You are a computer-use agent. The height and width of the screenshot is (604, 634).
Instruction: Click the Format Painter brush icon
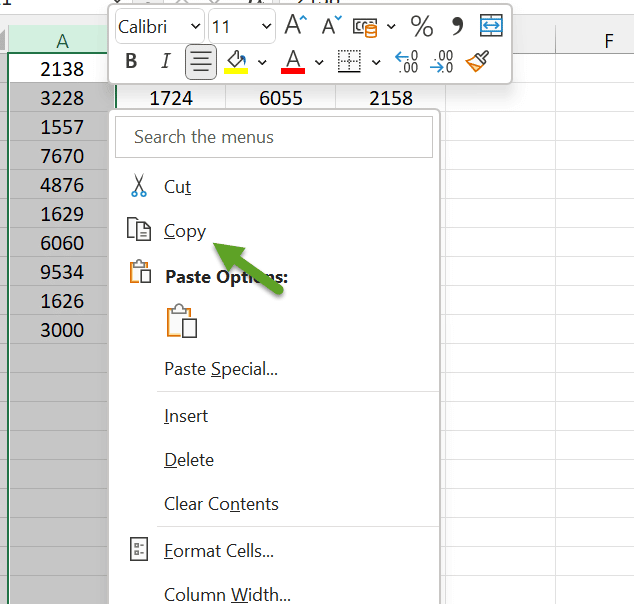(477, 61)
